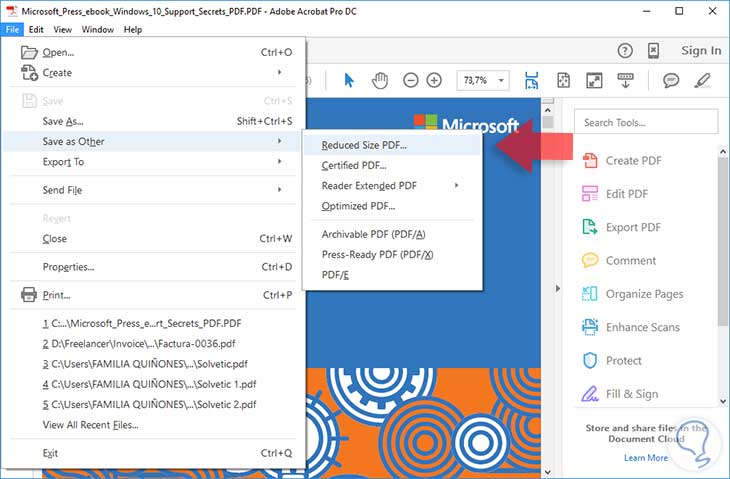730x479 pixels.
Task: Choose the PDF/E option
Action: click(x=392, y=275)
